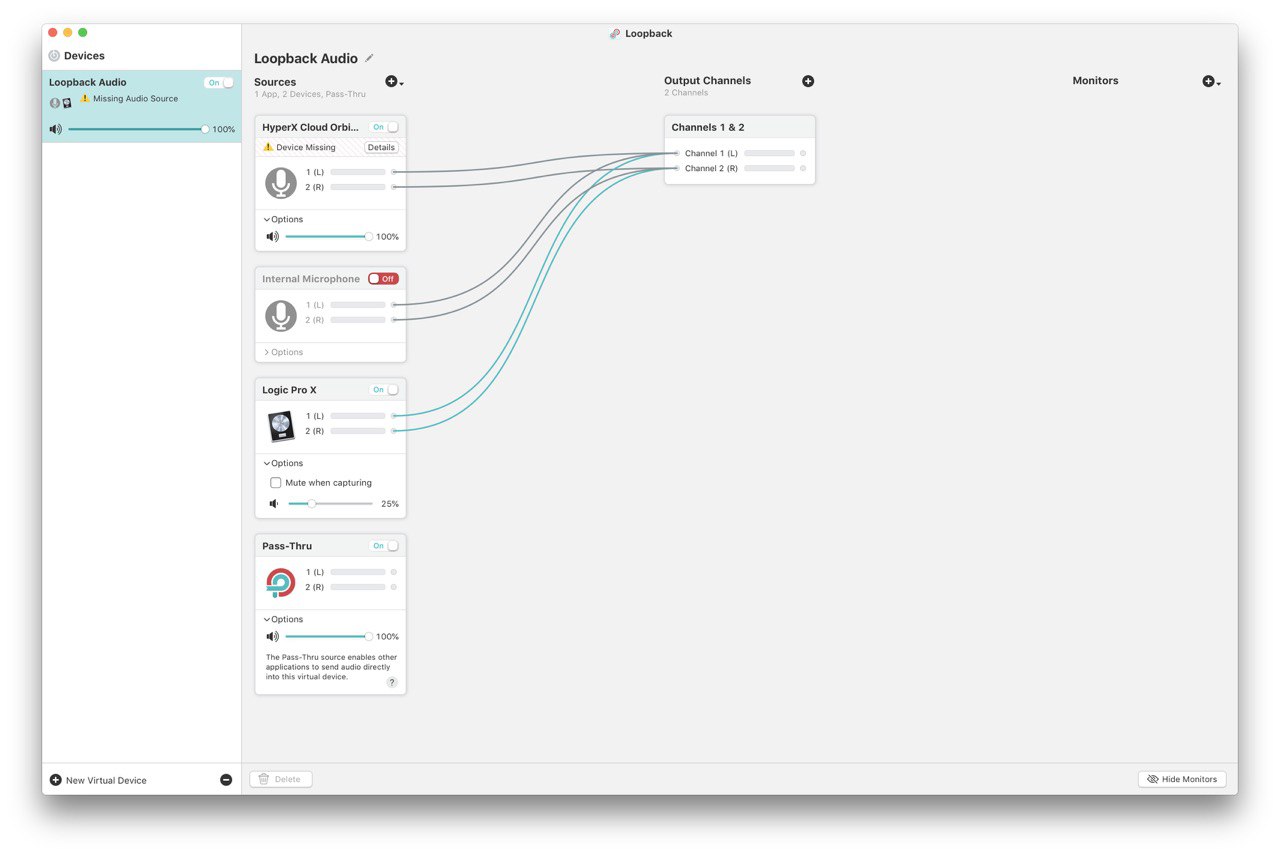
Task: Click the sidebar device volume speaker icon
Action: (55, 129)
